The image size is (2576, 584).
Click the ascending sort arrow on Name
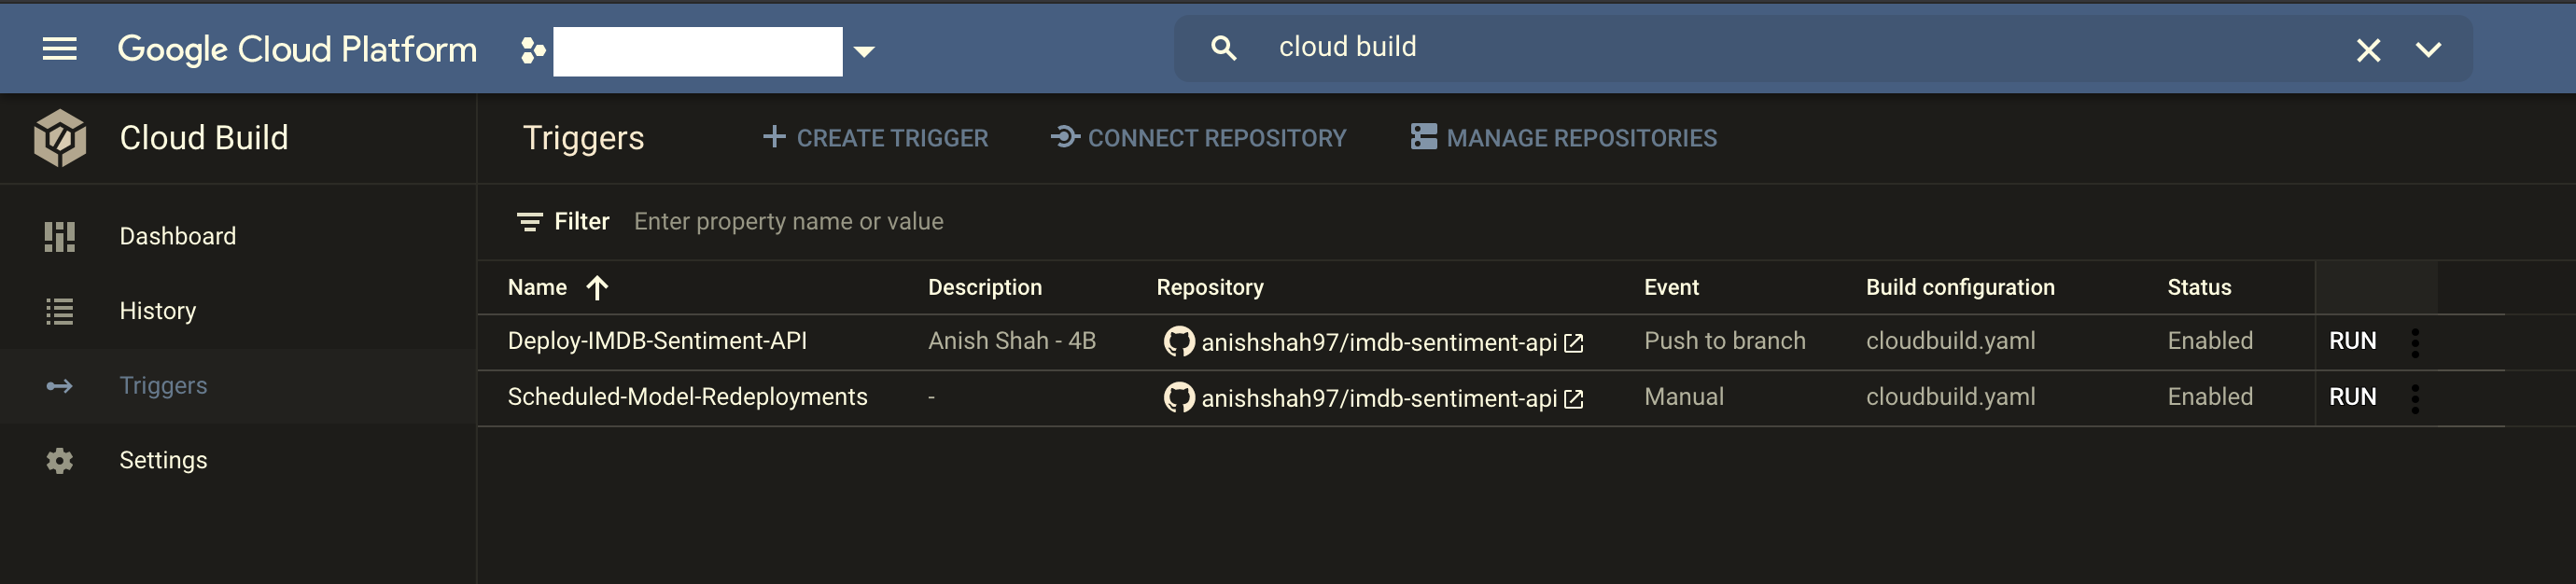pyautogui.click(x=597, y=288)
